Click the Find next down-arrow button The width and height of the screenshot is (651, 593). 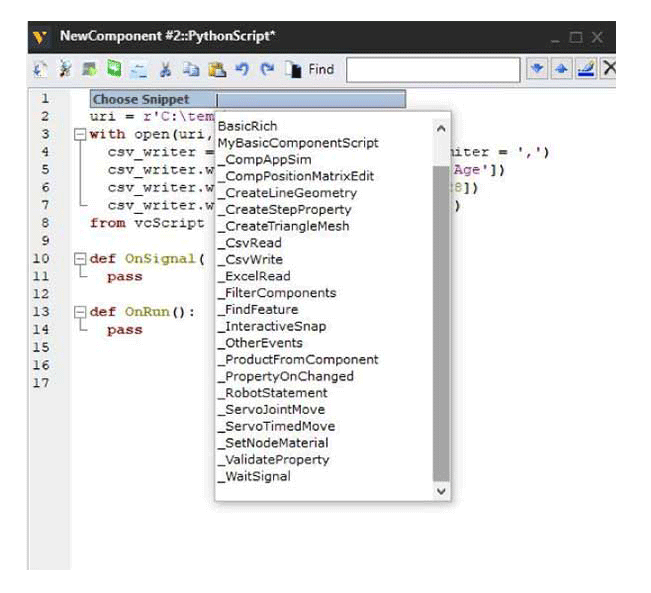coord(537,69)
